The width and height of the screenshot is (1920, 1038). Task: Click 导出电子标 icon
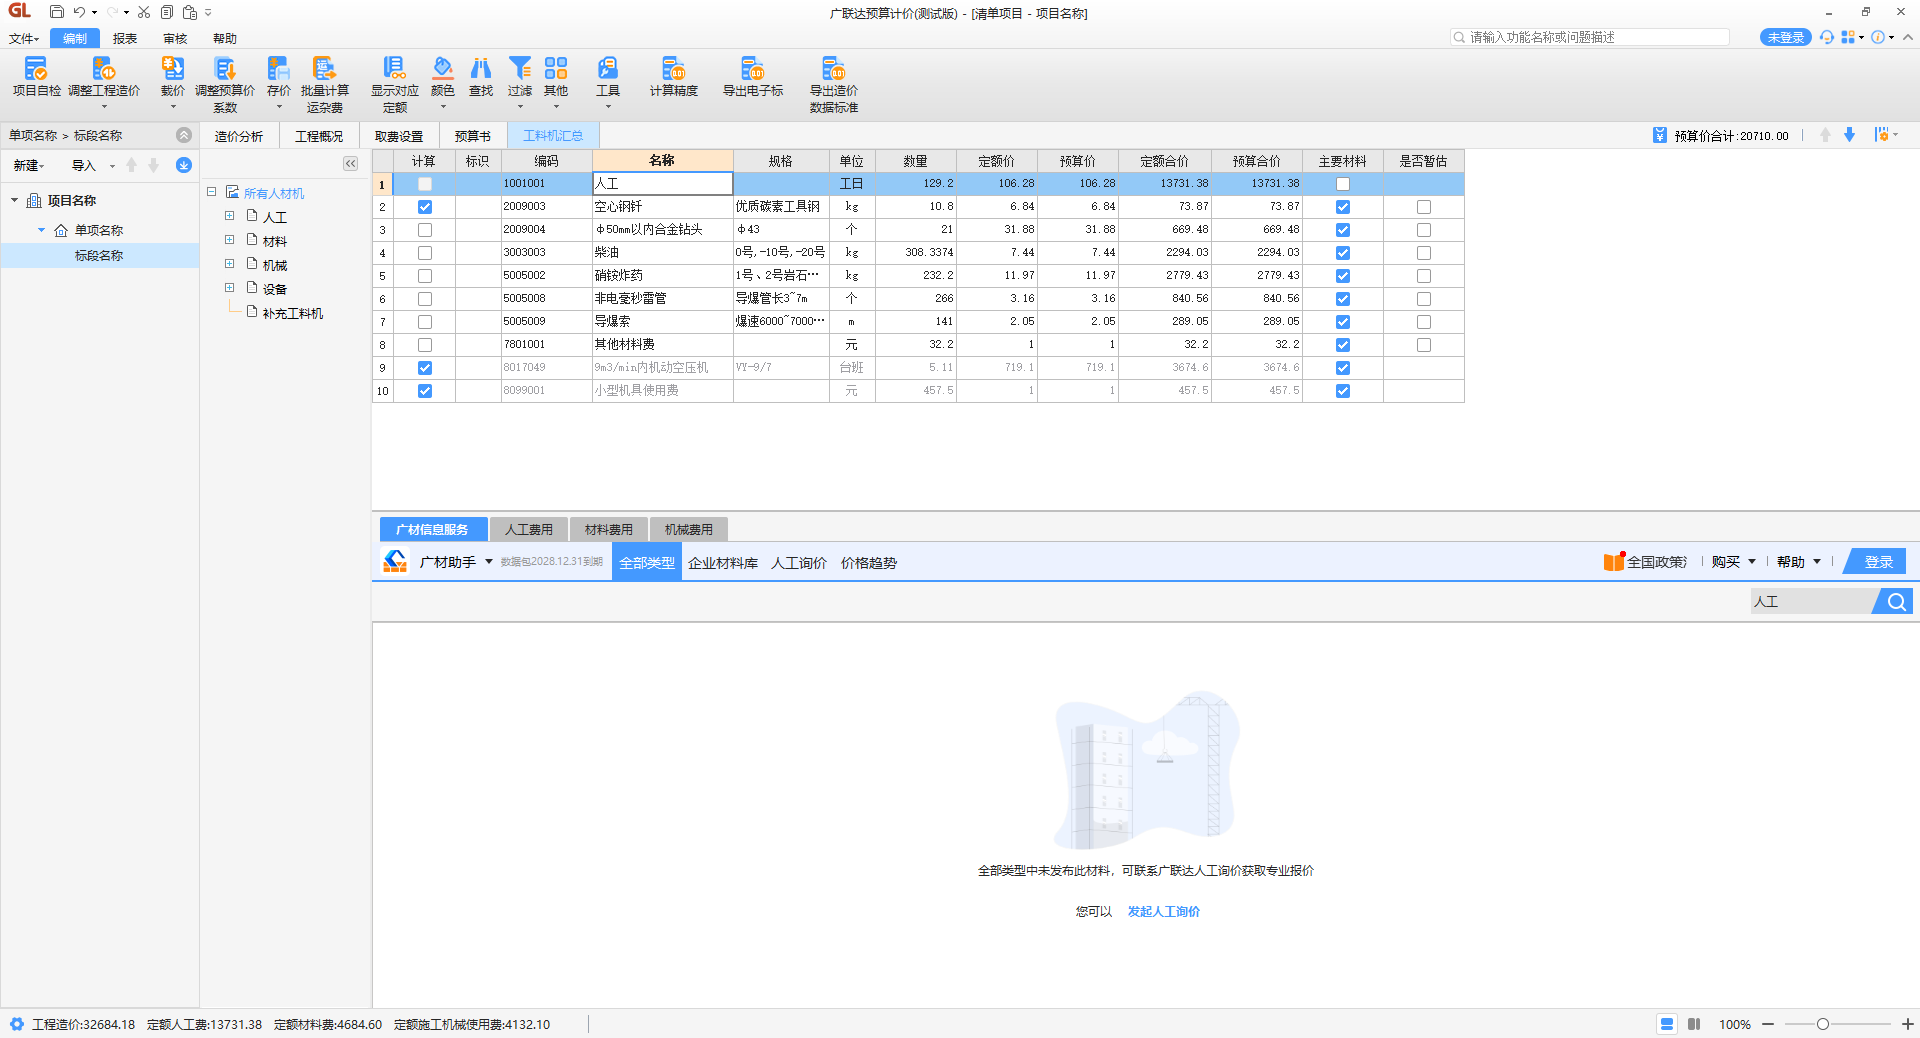click(753, 68)
